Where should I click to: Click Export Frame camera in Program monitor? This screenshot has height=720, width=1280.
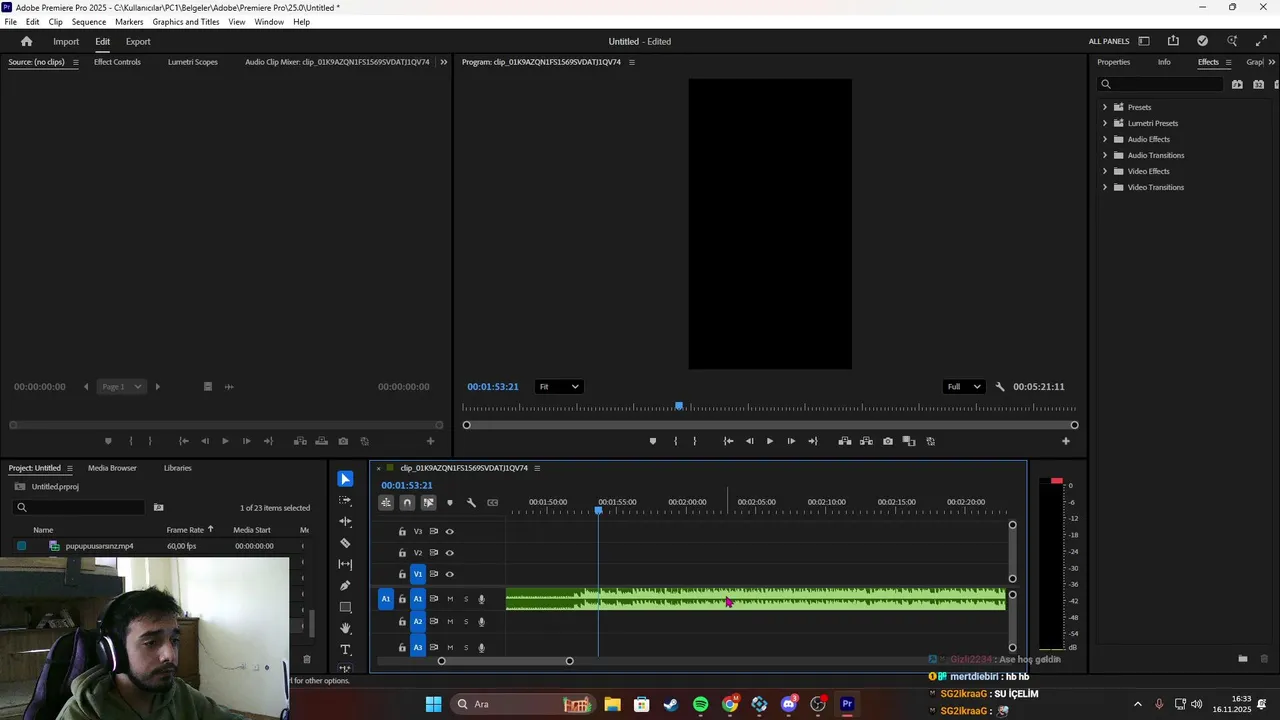(888, 441)
